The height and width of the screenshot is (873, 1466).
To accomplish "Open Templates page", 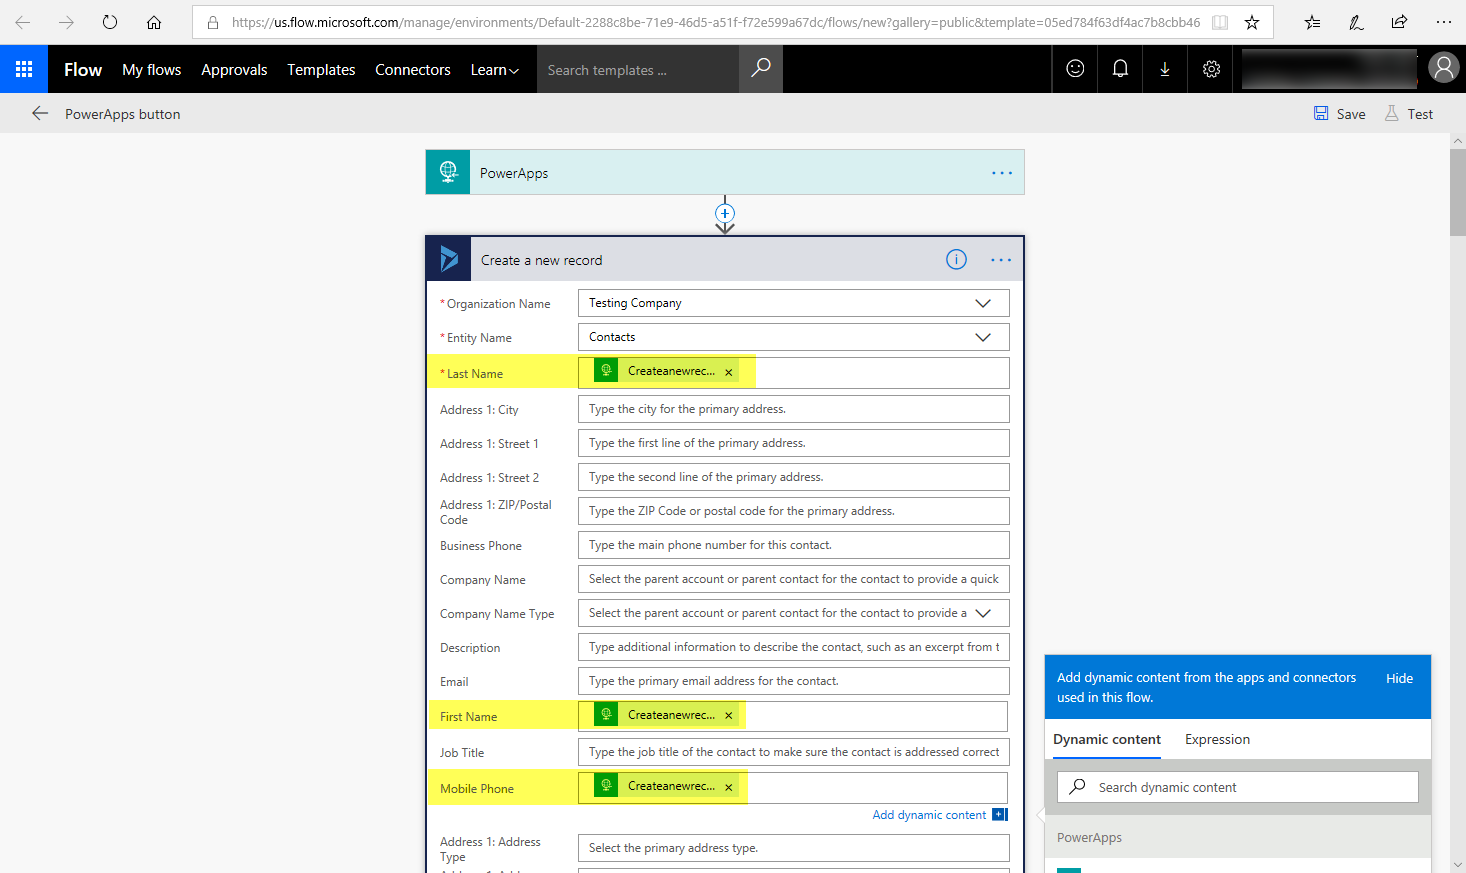I will point(321,69).
